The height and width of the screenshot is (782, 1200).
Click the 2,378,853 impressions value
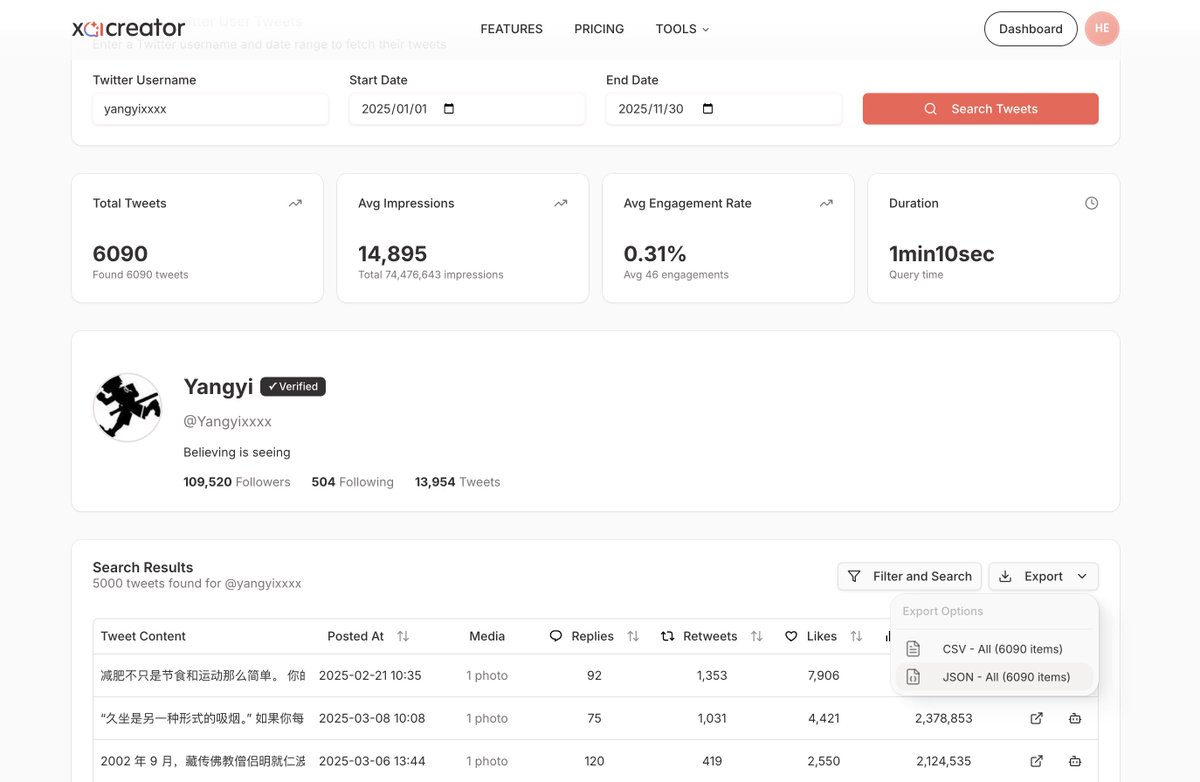coord(943,718)
